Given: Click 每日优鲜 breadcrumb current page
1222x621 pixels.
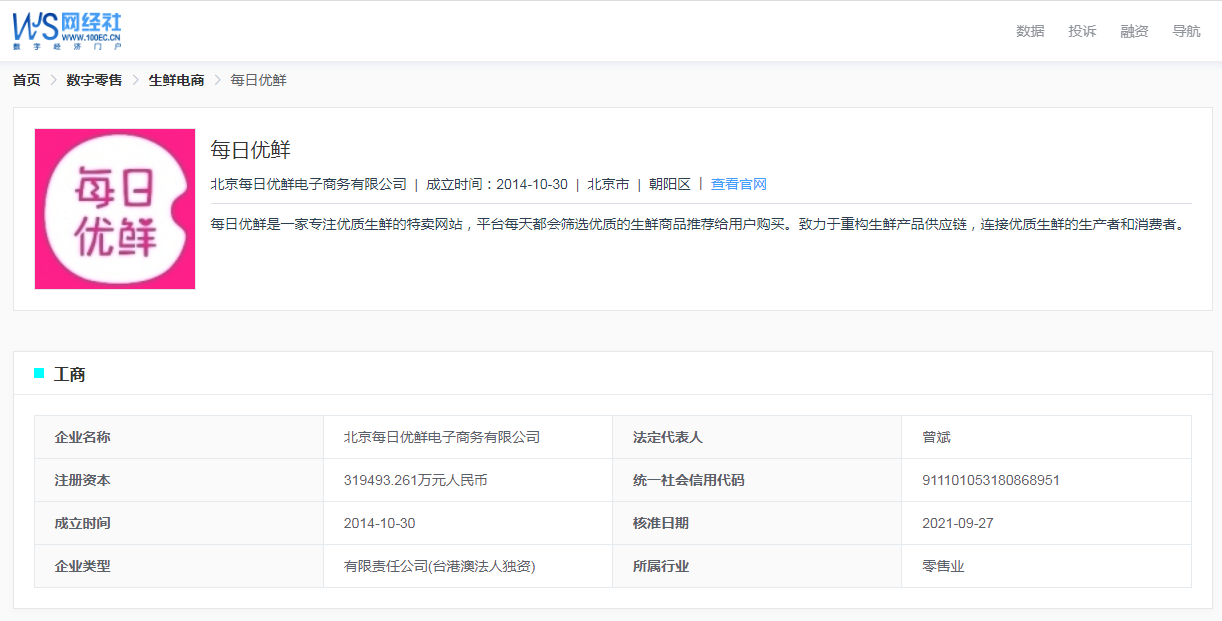Looking at the screenshot, I should click(x=258, y=80).
